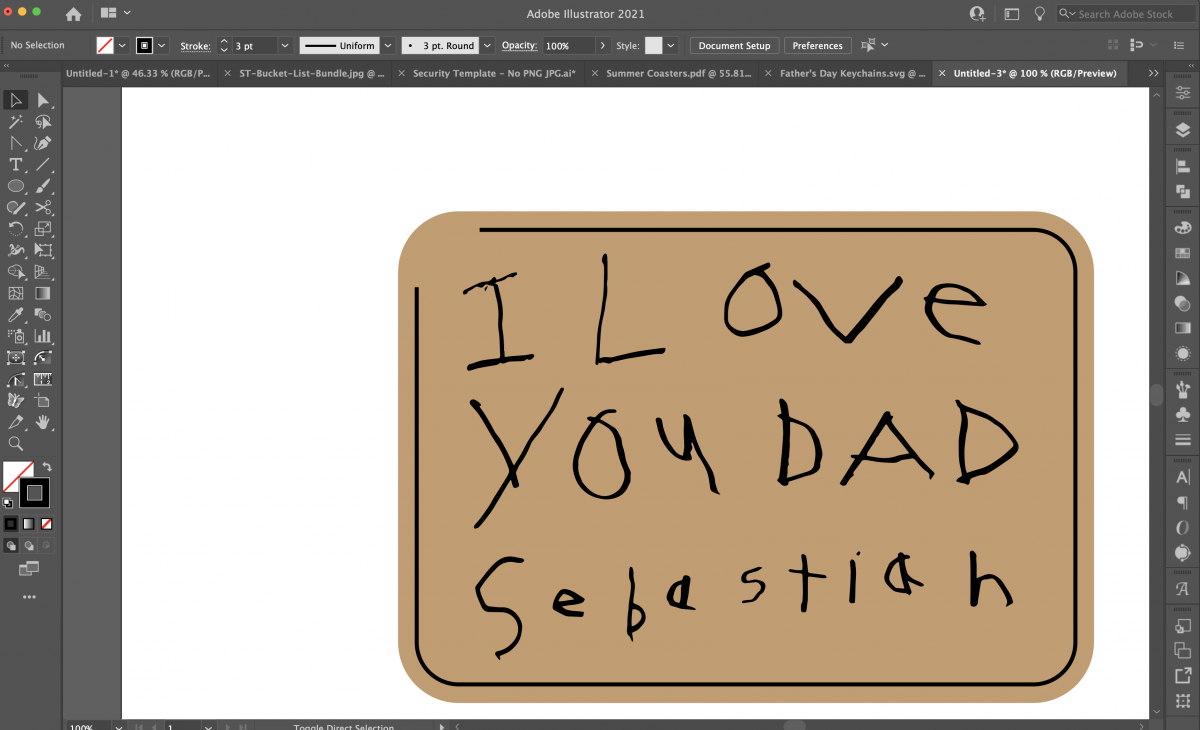Switch to Draw Behind mode

[x=29, y=546]
